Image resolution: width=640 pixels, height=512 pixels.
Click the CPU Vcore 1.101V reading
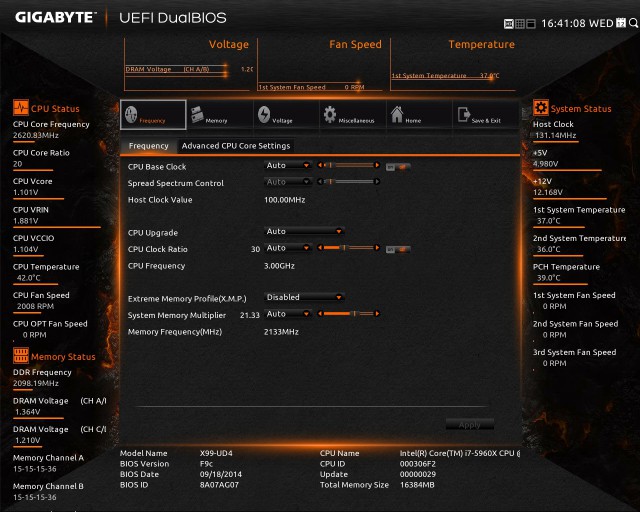coord(26,192)
